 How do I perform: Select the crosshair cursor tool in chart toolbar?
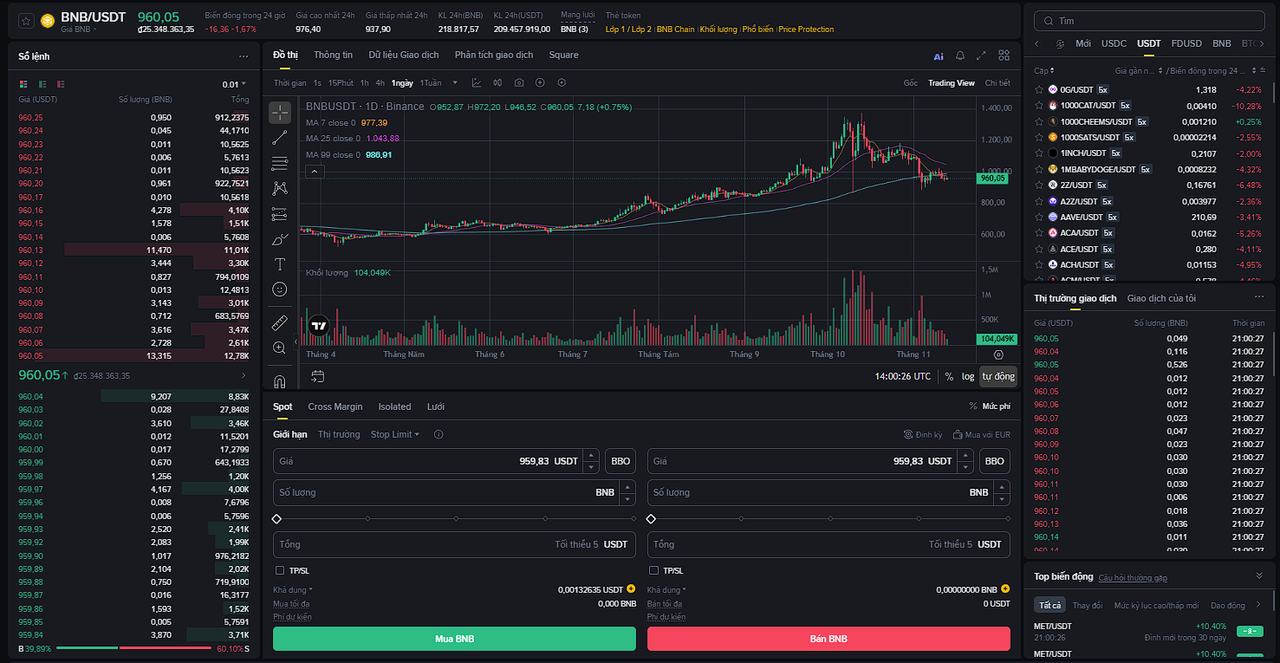[x=279, y=112]
